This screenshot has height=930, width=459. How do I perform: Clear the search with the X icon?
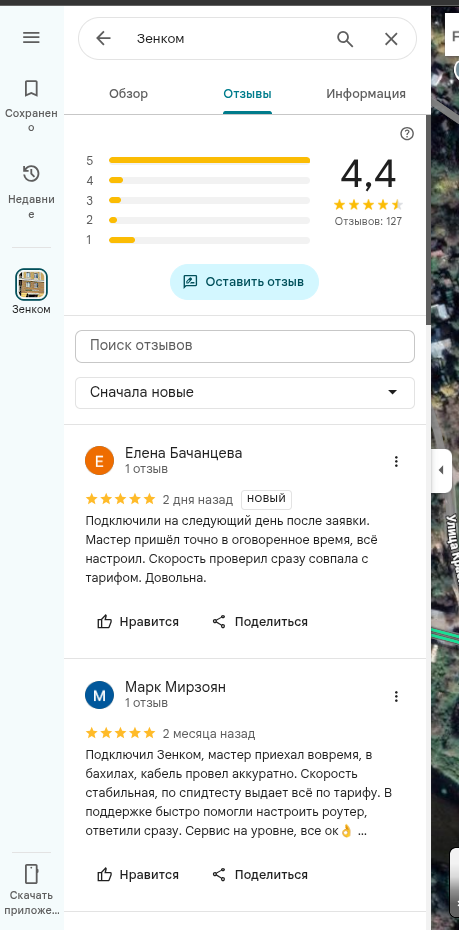[391, 39]
